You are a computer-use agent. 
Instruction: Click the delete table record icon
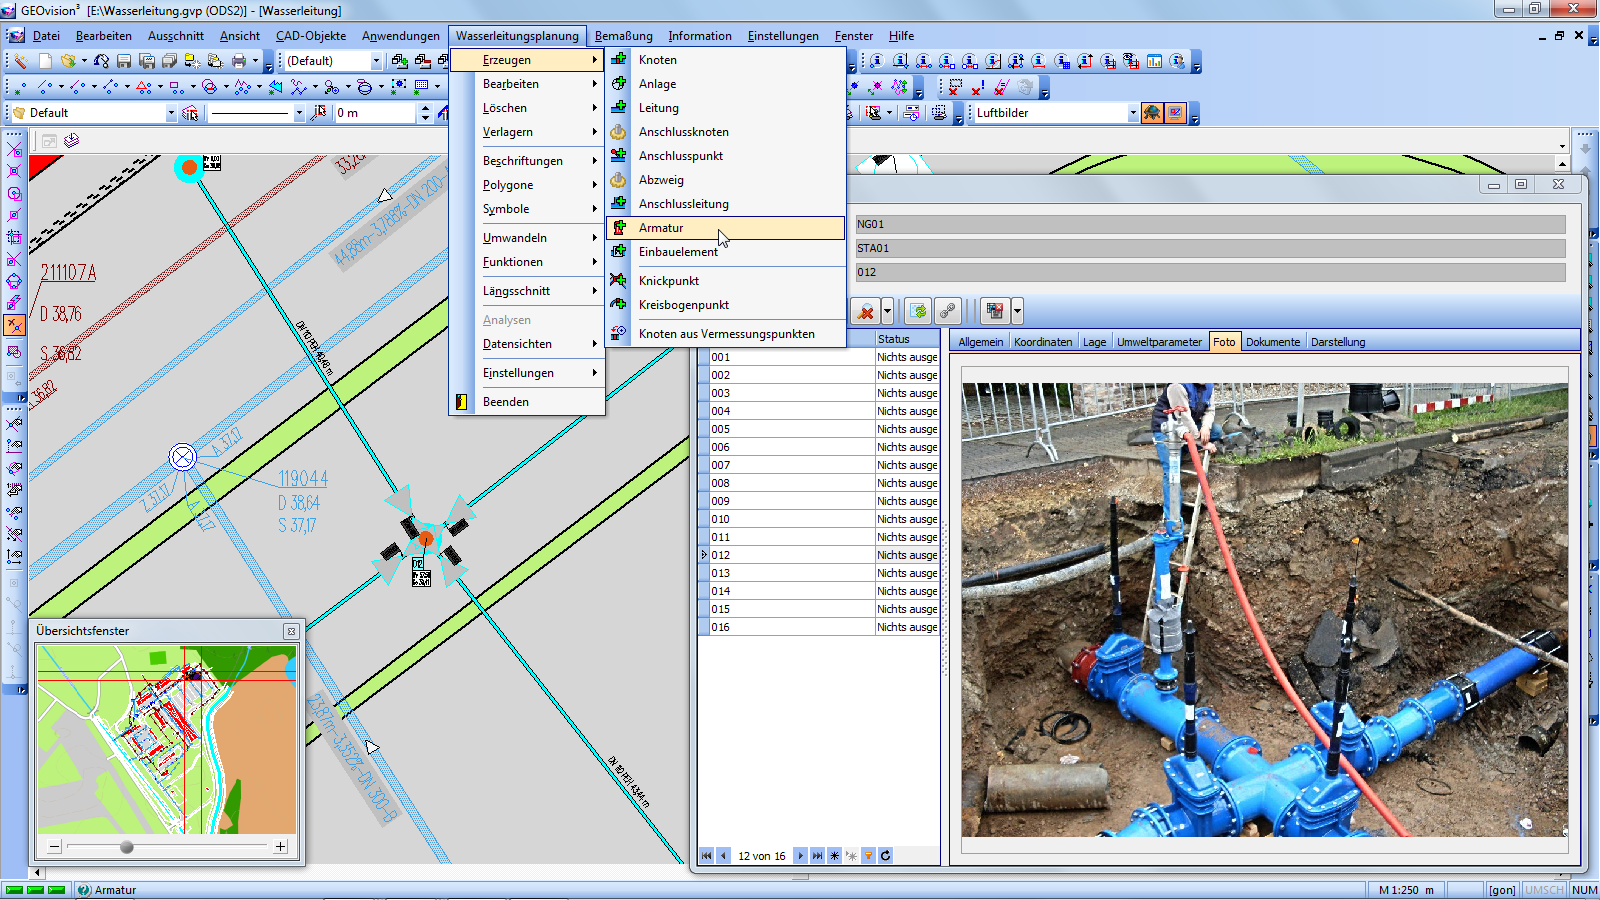tap(995, 311)
